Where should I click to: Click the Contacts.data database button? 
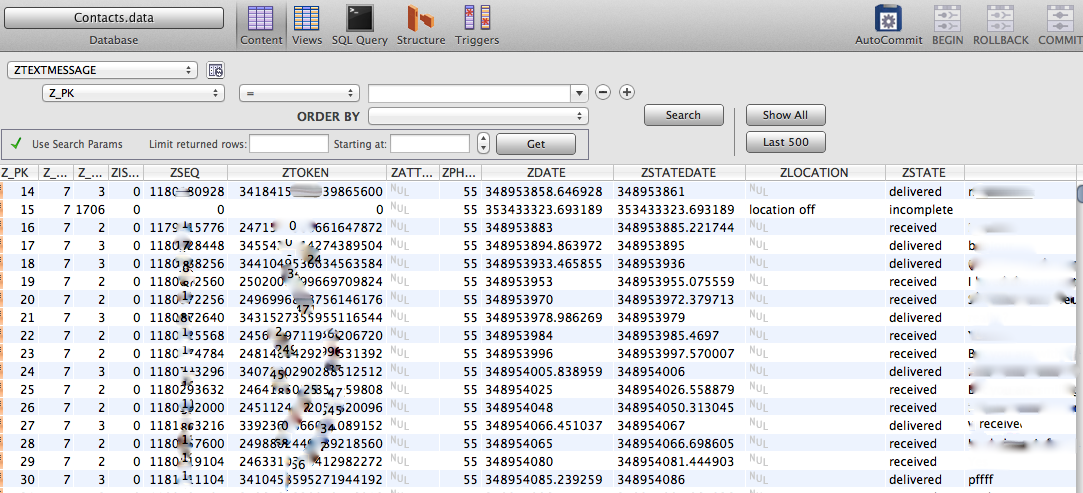[114, 17]
